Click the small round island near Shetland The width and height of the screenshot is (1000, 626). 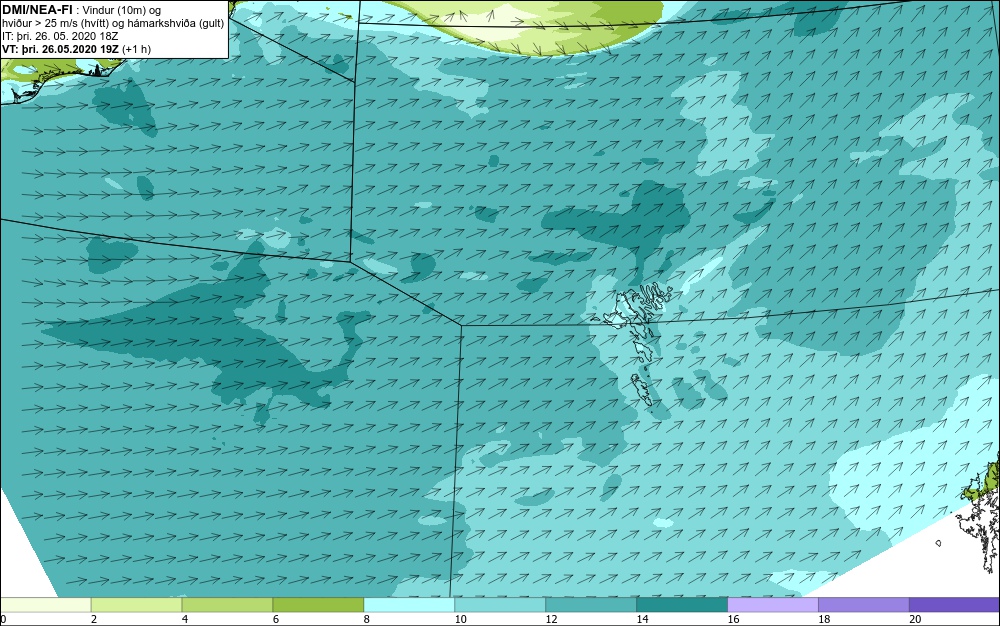coord(938,543)
